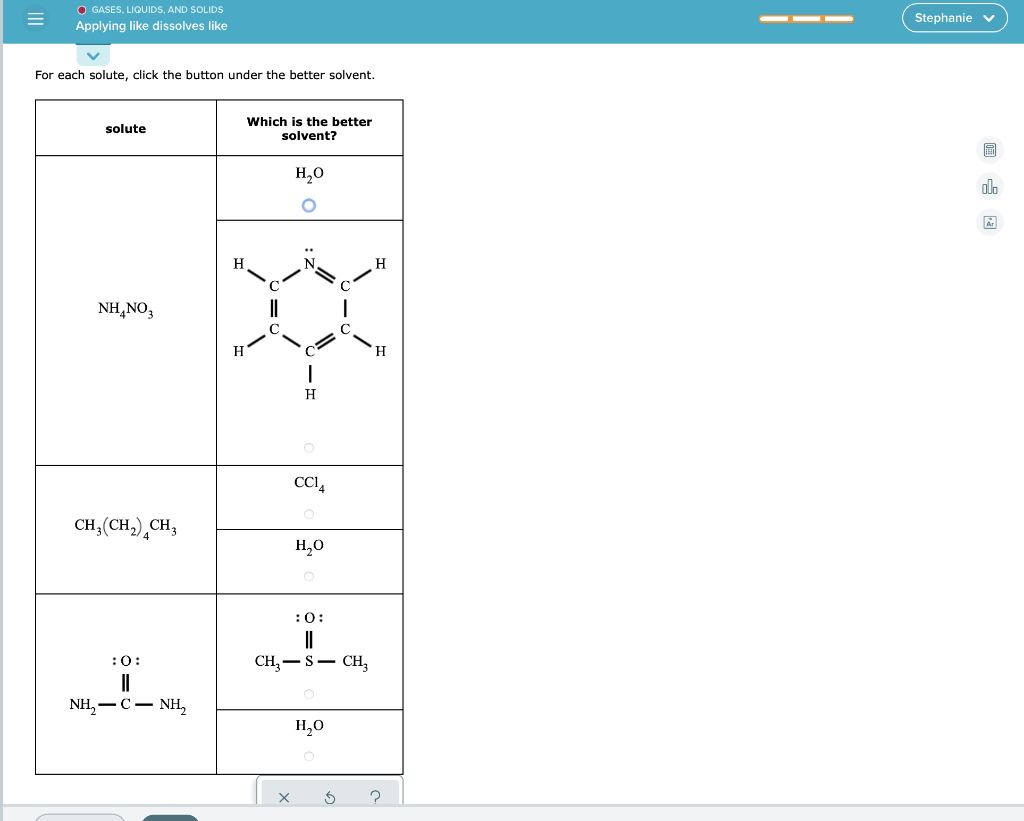Viewport: 1024px width, 821px height.
Task: Open the calculator tool
Action: [x=988, y=150]
